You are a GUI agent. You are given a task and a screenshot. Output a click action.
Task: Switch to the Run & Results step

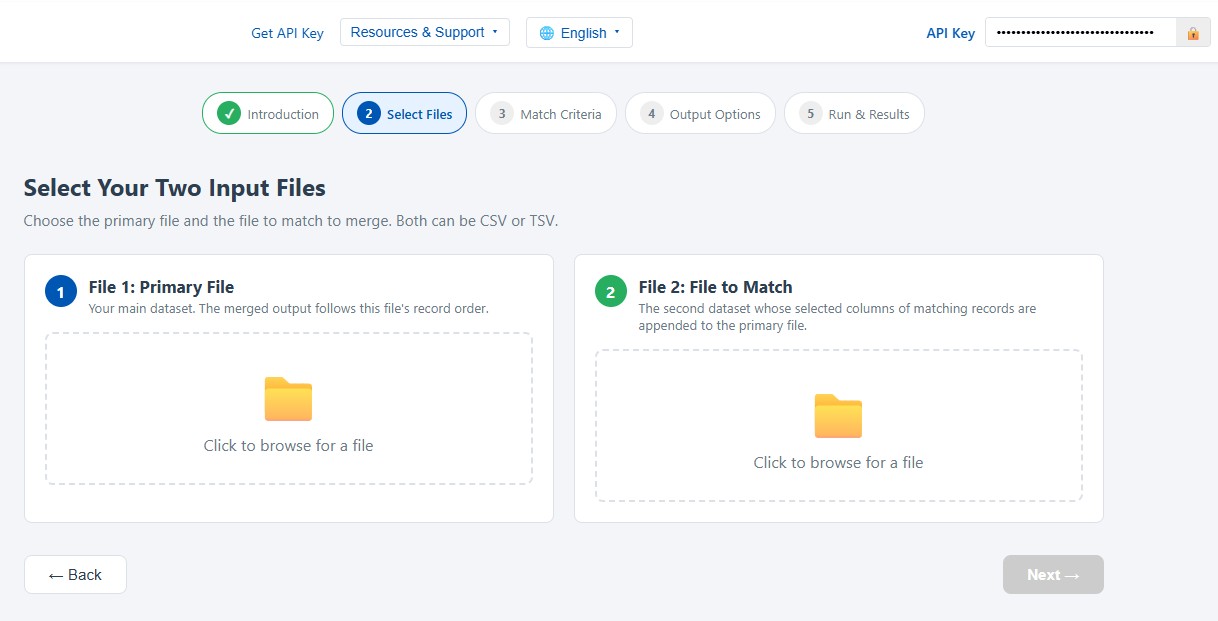854,113
